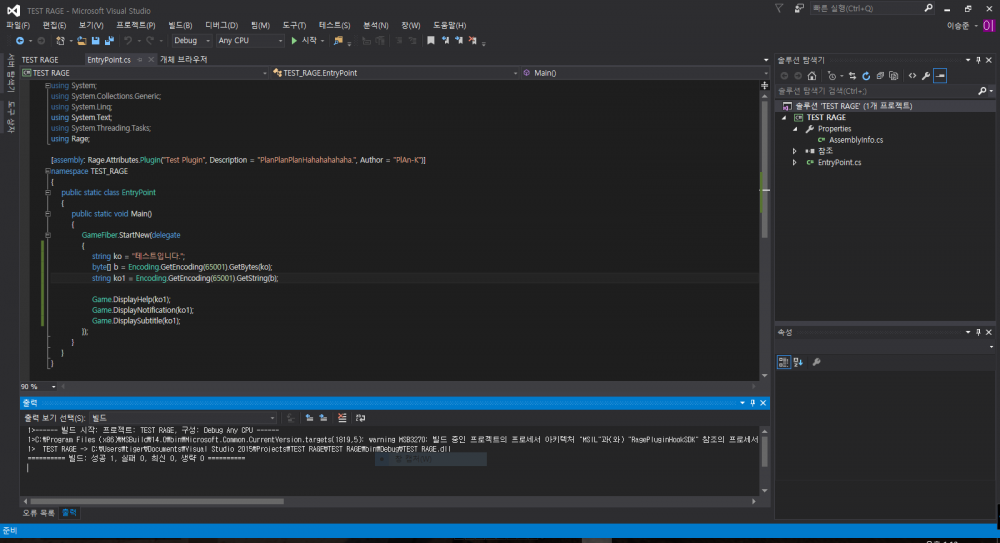The width and height of the screenshot is (1000, 543).
Task: Click the View Code icon in Solution Explorer
Action: coord(912,75)
